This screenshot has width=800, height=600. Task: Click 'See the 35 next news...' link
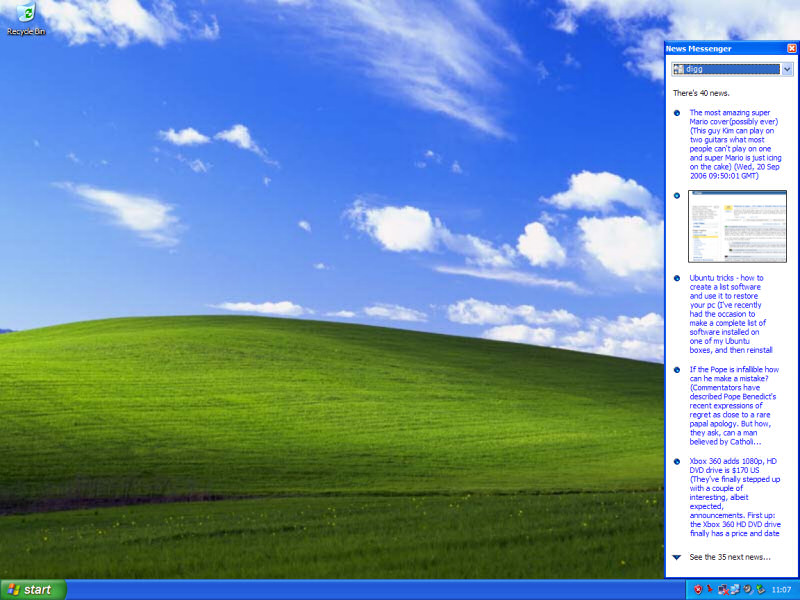(730, 557)
